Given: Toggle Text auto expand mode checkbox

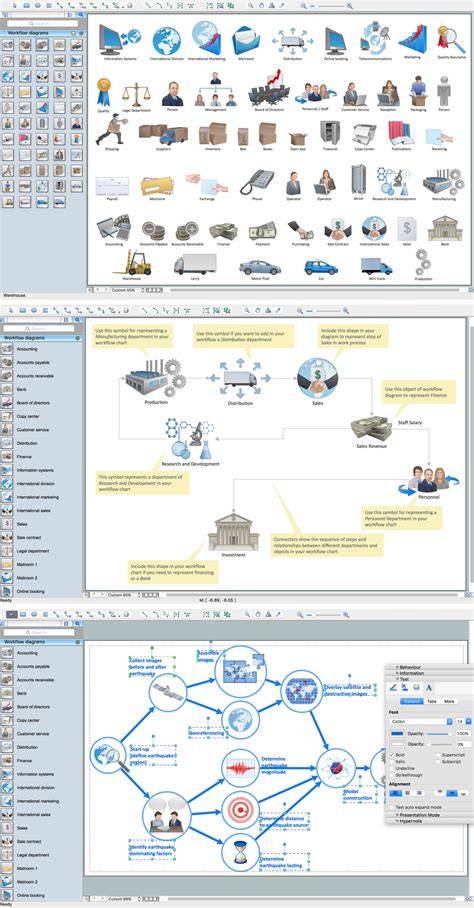Looking at the screenshot, I should tap(392, 807).
